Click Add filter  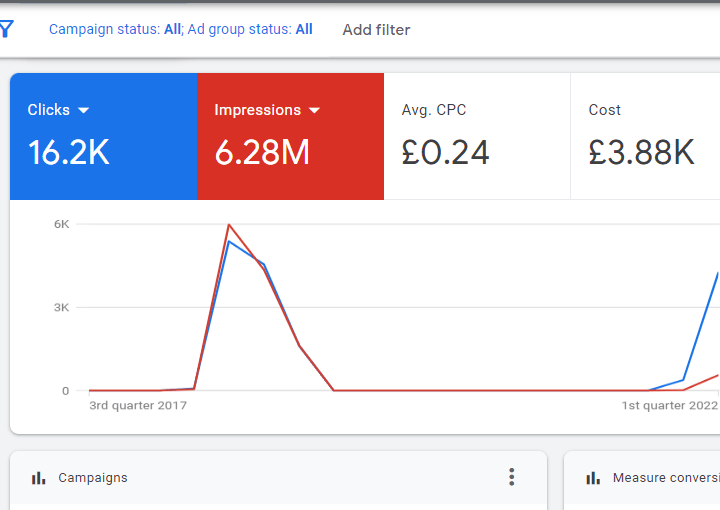[x=377, y=30]
